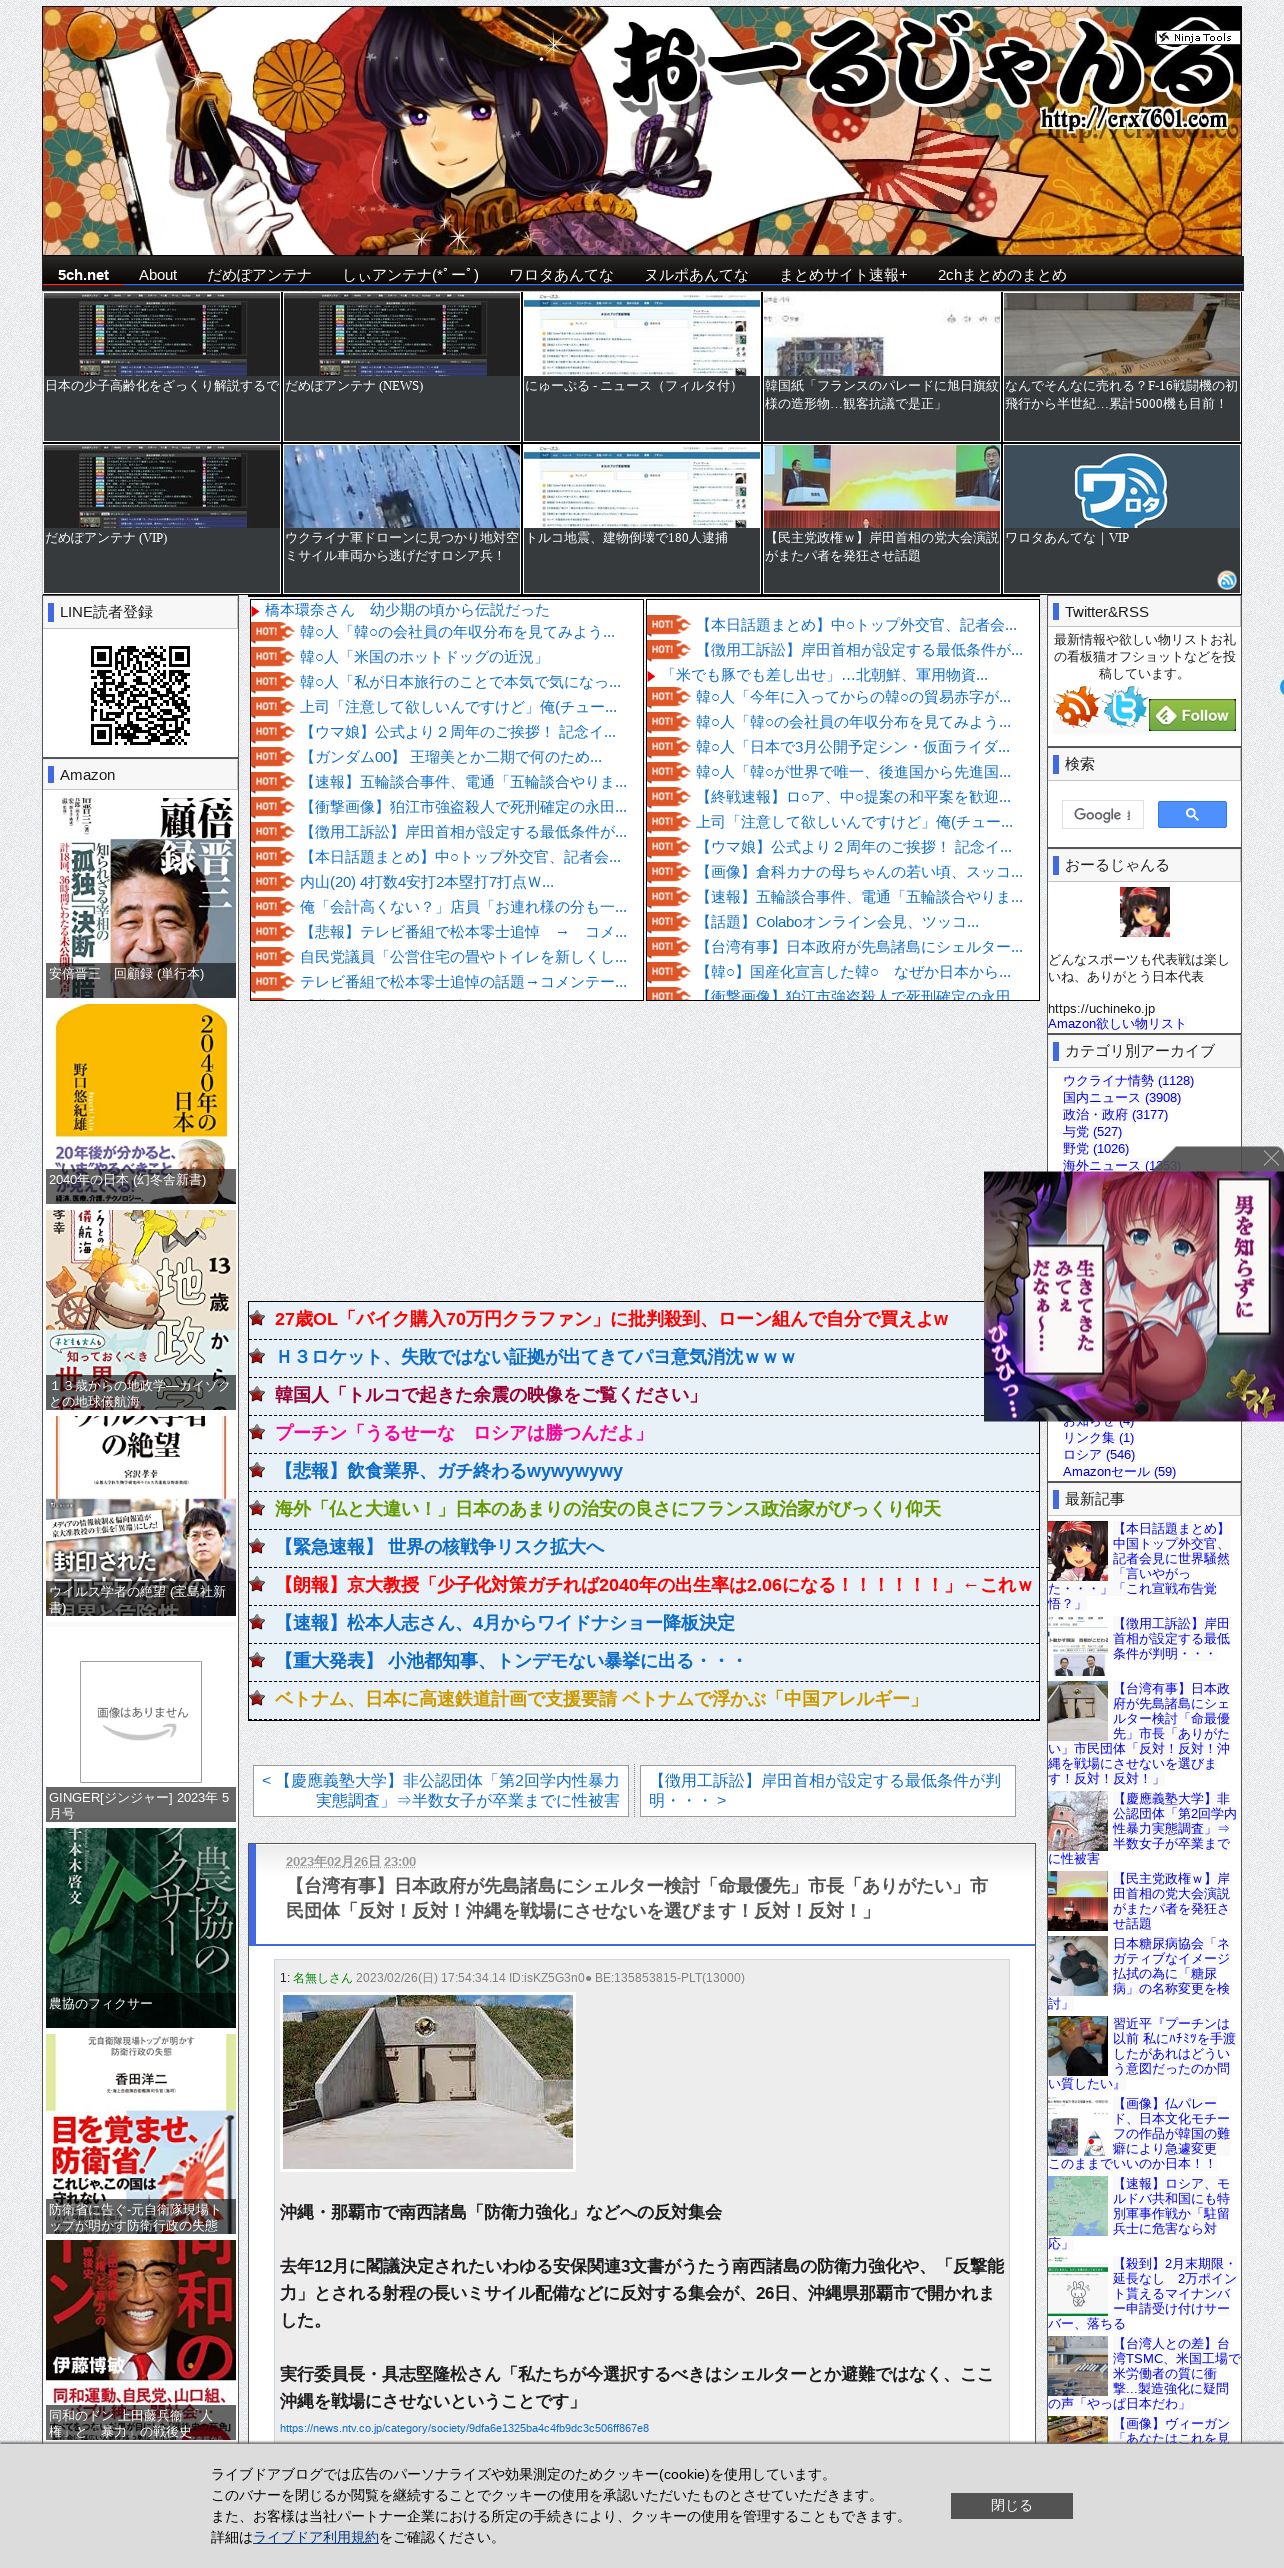Click the green Feedly Follow button
Screen dimensions: 1284x2568
click(1194, 716)
